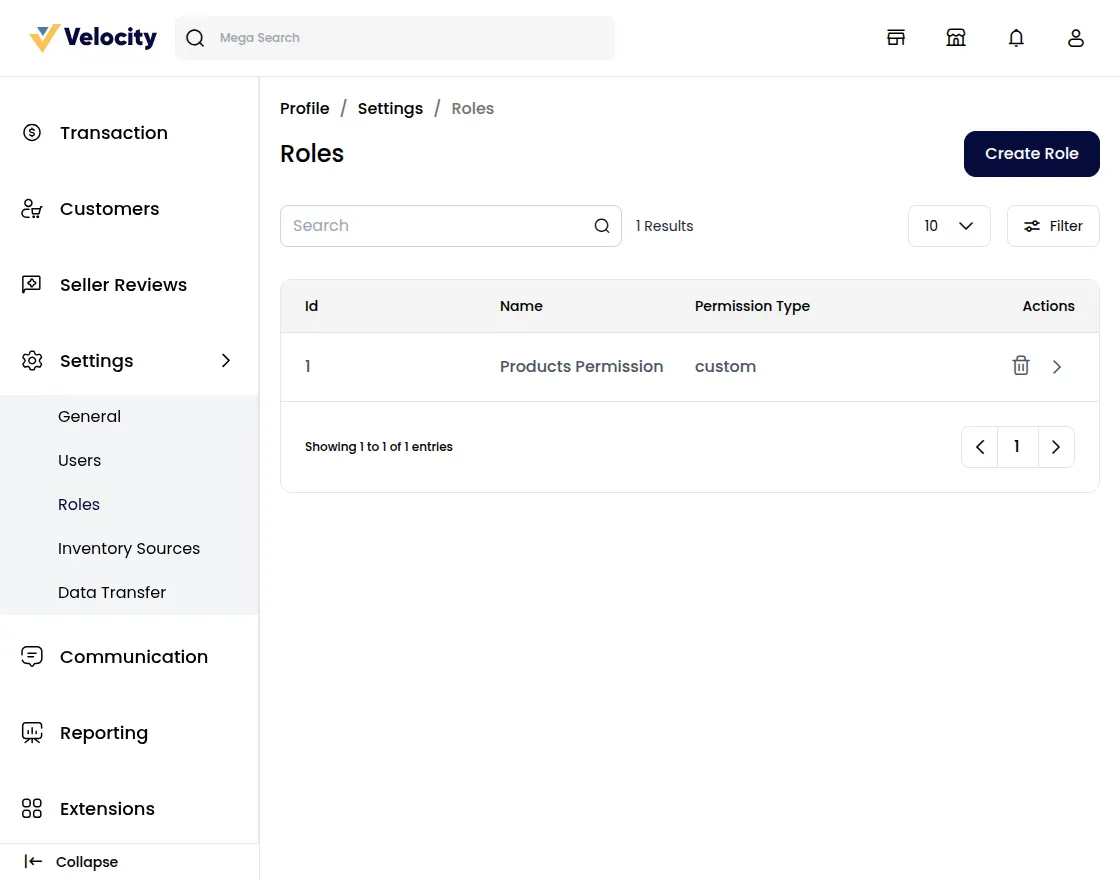This screenshot has width=1120, height=880.
Task: Click the notification bell icon
Action: (x=1016, y=38)
